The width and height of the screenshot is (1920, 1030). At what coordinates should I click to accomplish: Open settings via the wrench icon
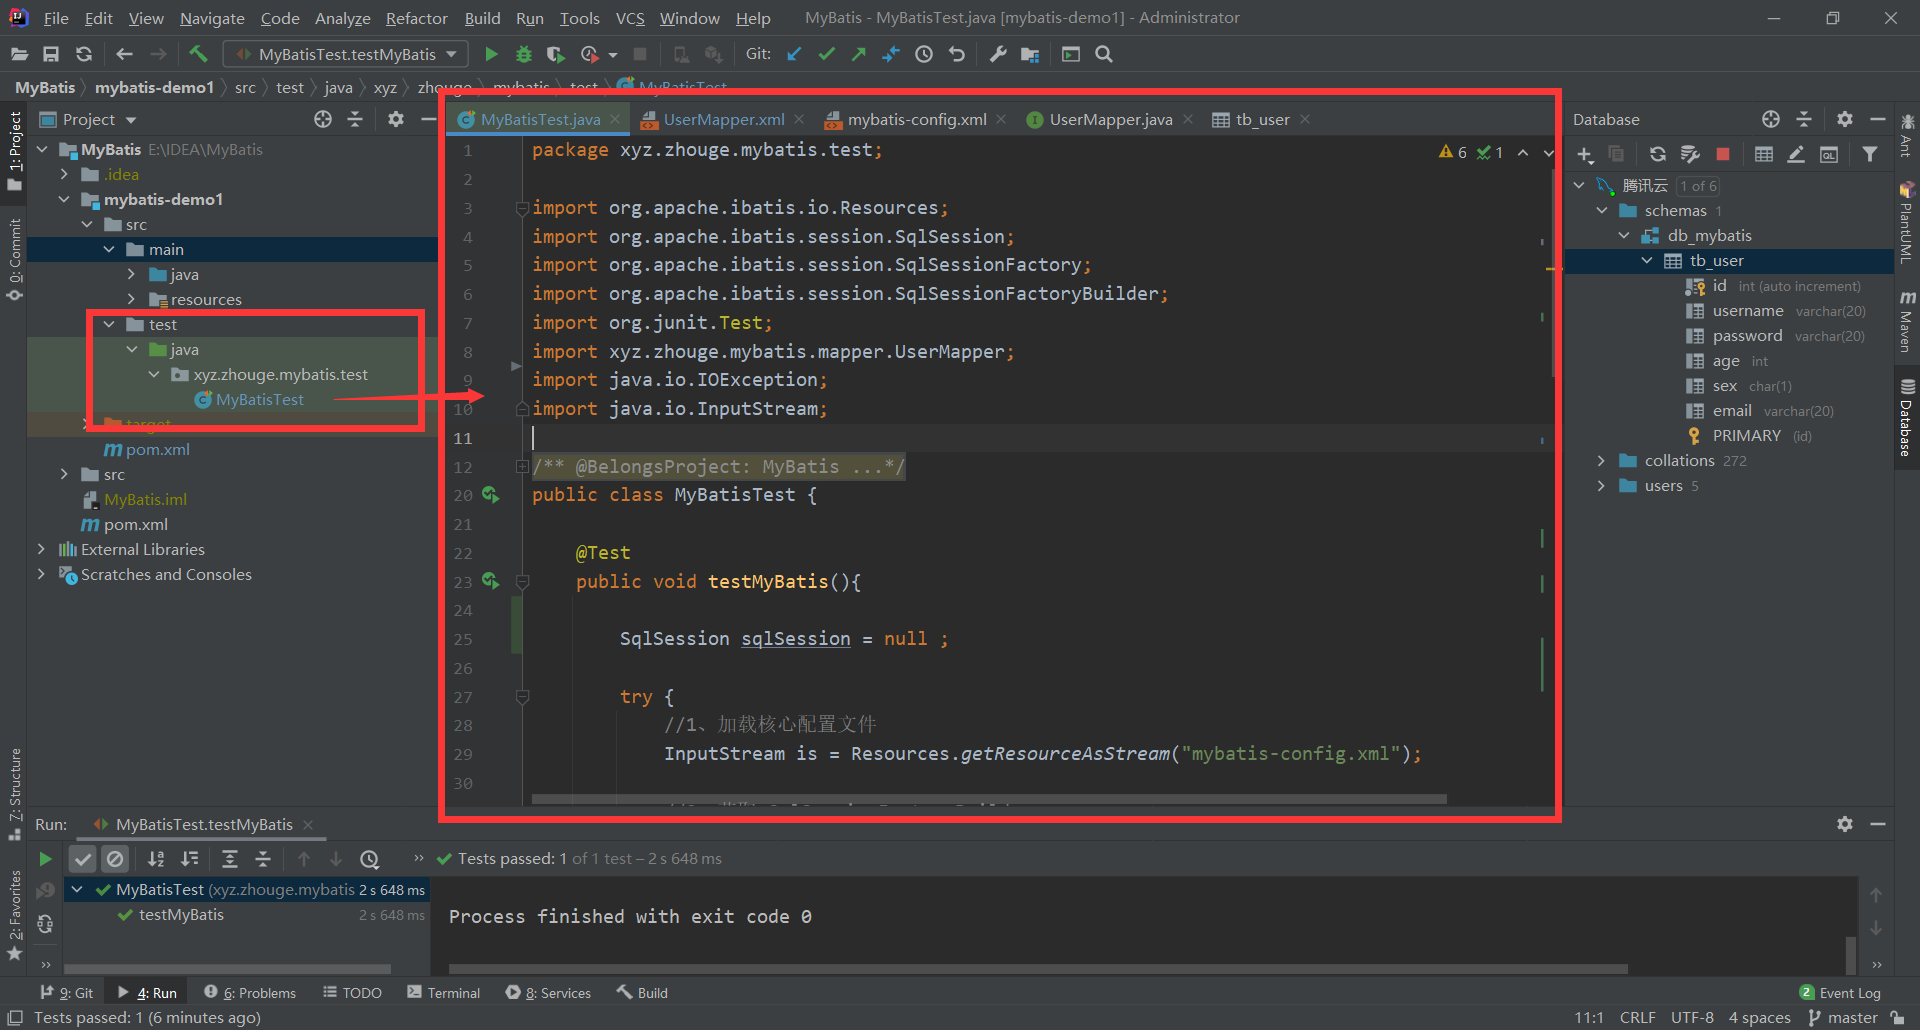pyautogui.click(x=998, y=54)
